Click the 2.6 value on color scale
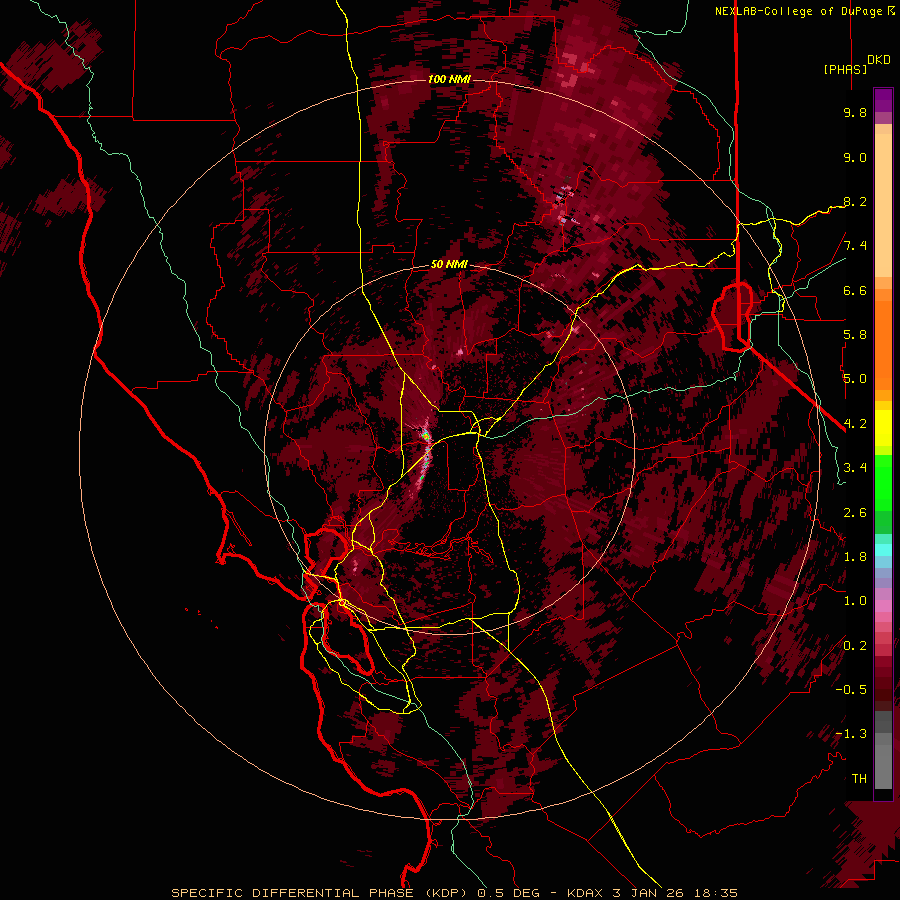The width and height of the screenshot is (900, 900). [855, 513]
